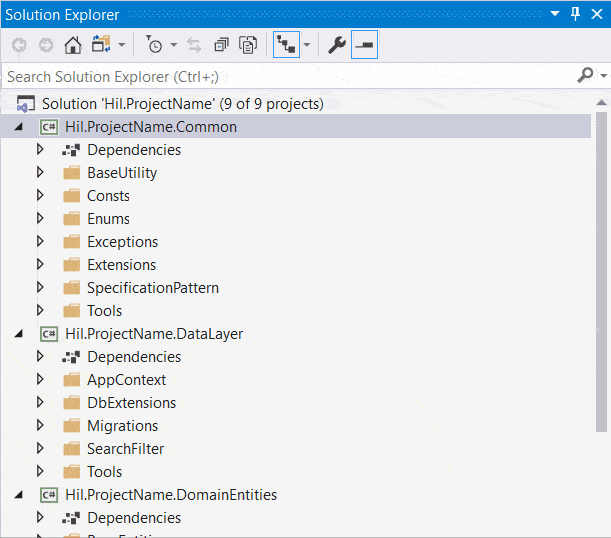The height and width of the screenshot is (538, 611).
Task: Toggle the nested files view button
Action: (286, 45)
